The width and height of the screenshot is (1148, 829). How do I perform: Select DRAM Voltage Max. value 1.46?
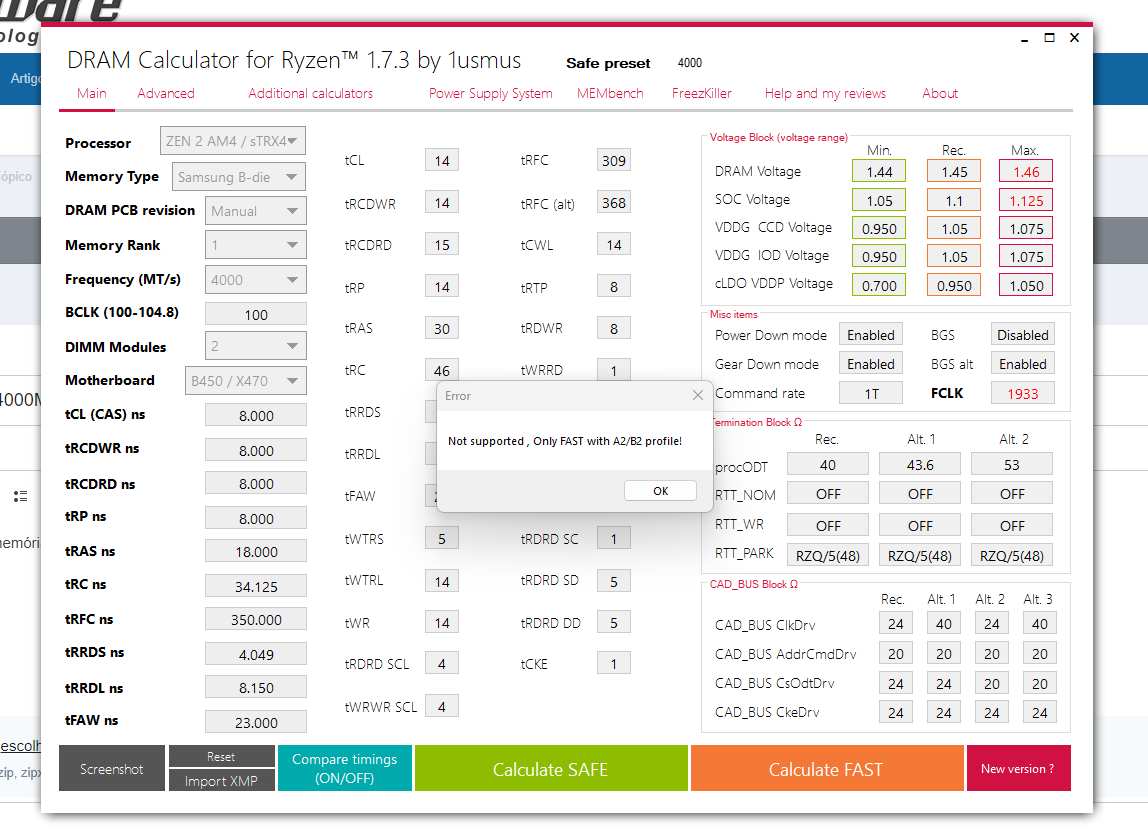pos(1026,171)
